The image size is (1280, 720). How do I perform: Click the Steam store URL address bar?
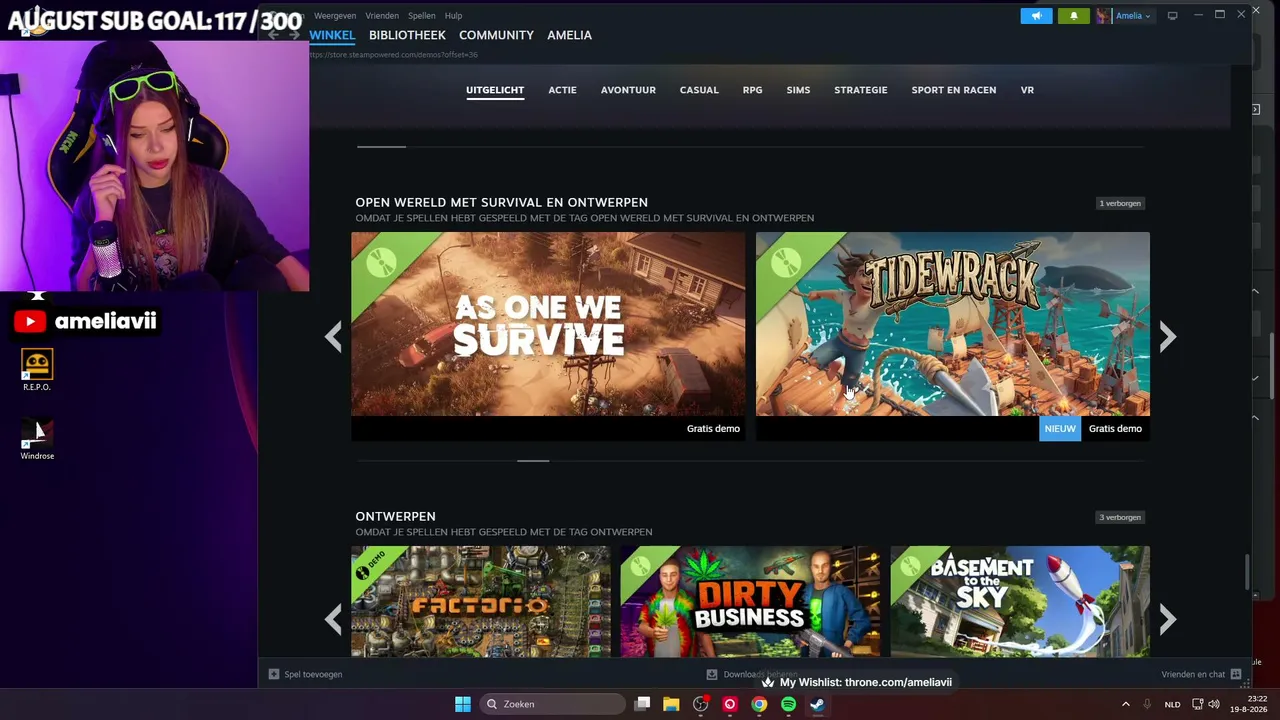pos(394,55)
